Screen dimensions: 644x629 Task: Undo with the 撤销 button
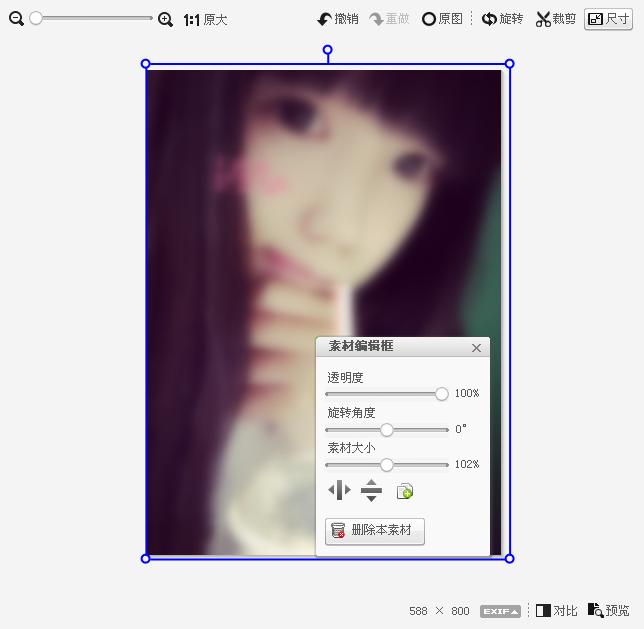point(338,19)
